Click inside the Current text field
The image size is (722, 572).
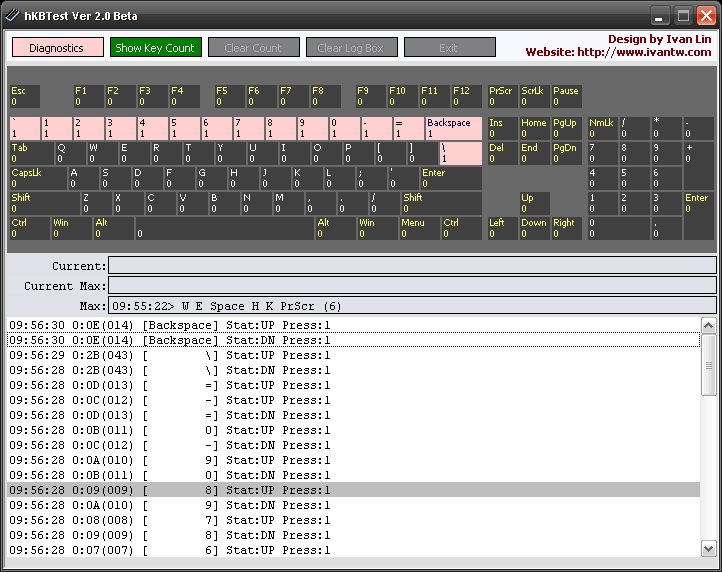(411, 266)
